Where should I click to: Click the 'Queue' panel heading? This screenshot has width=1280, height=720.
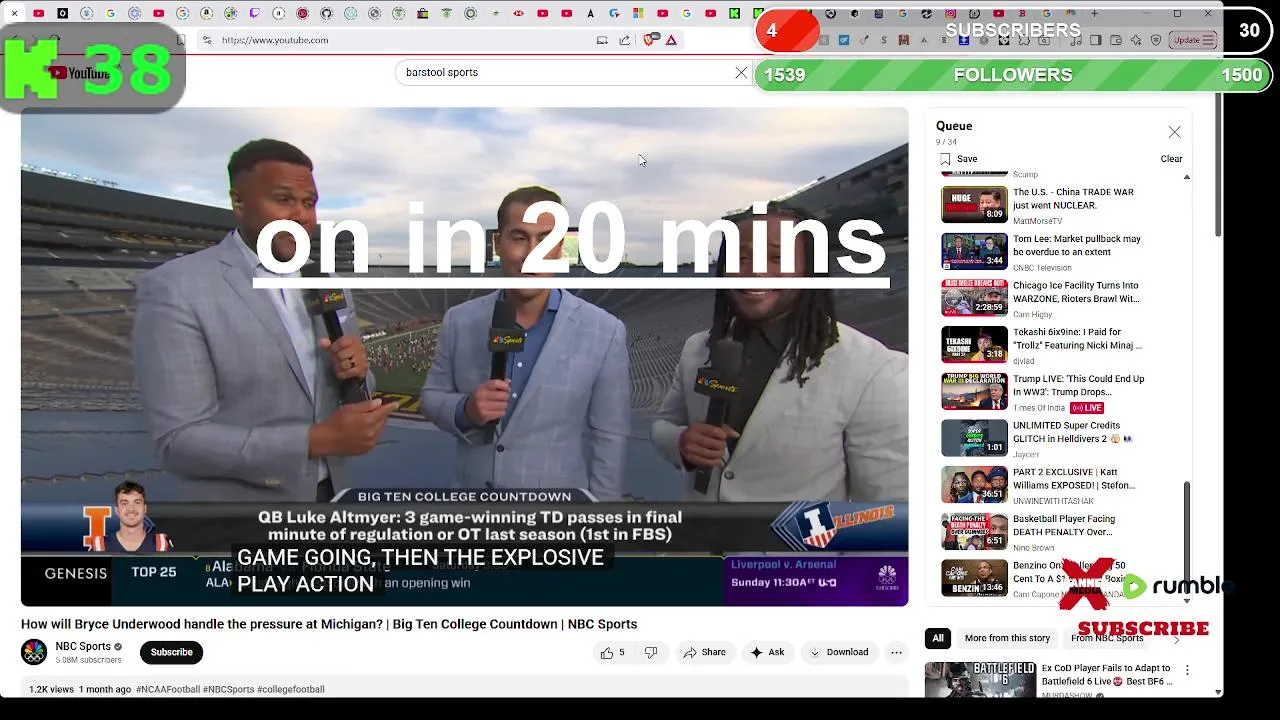[954, 126]
